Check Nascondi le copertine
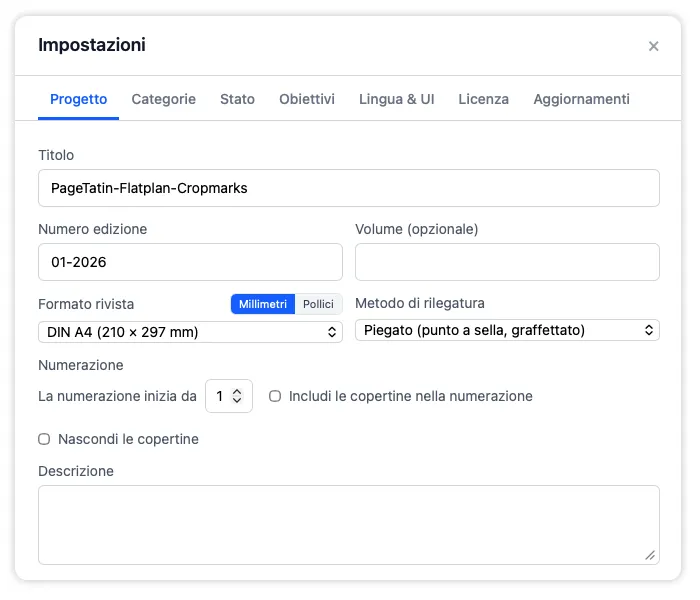The image size is (700, 600). pos(44,439)
